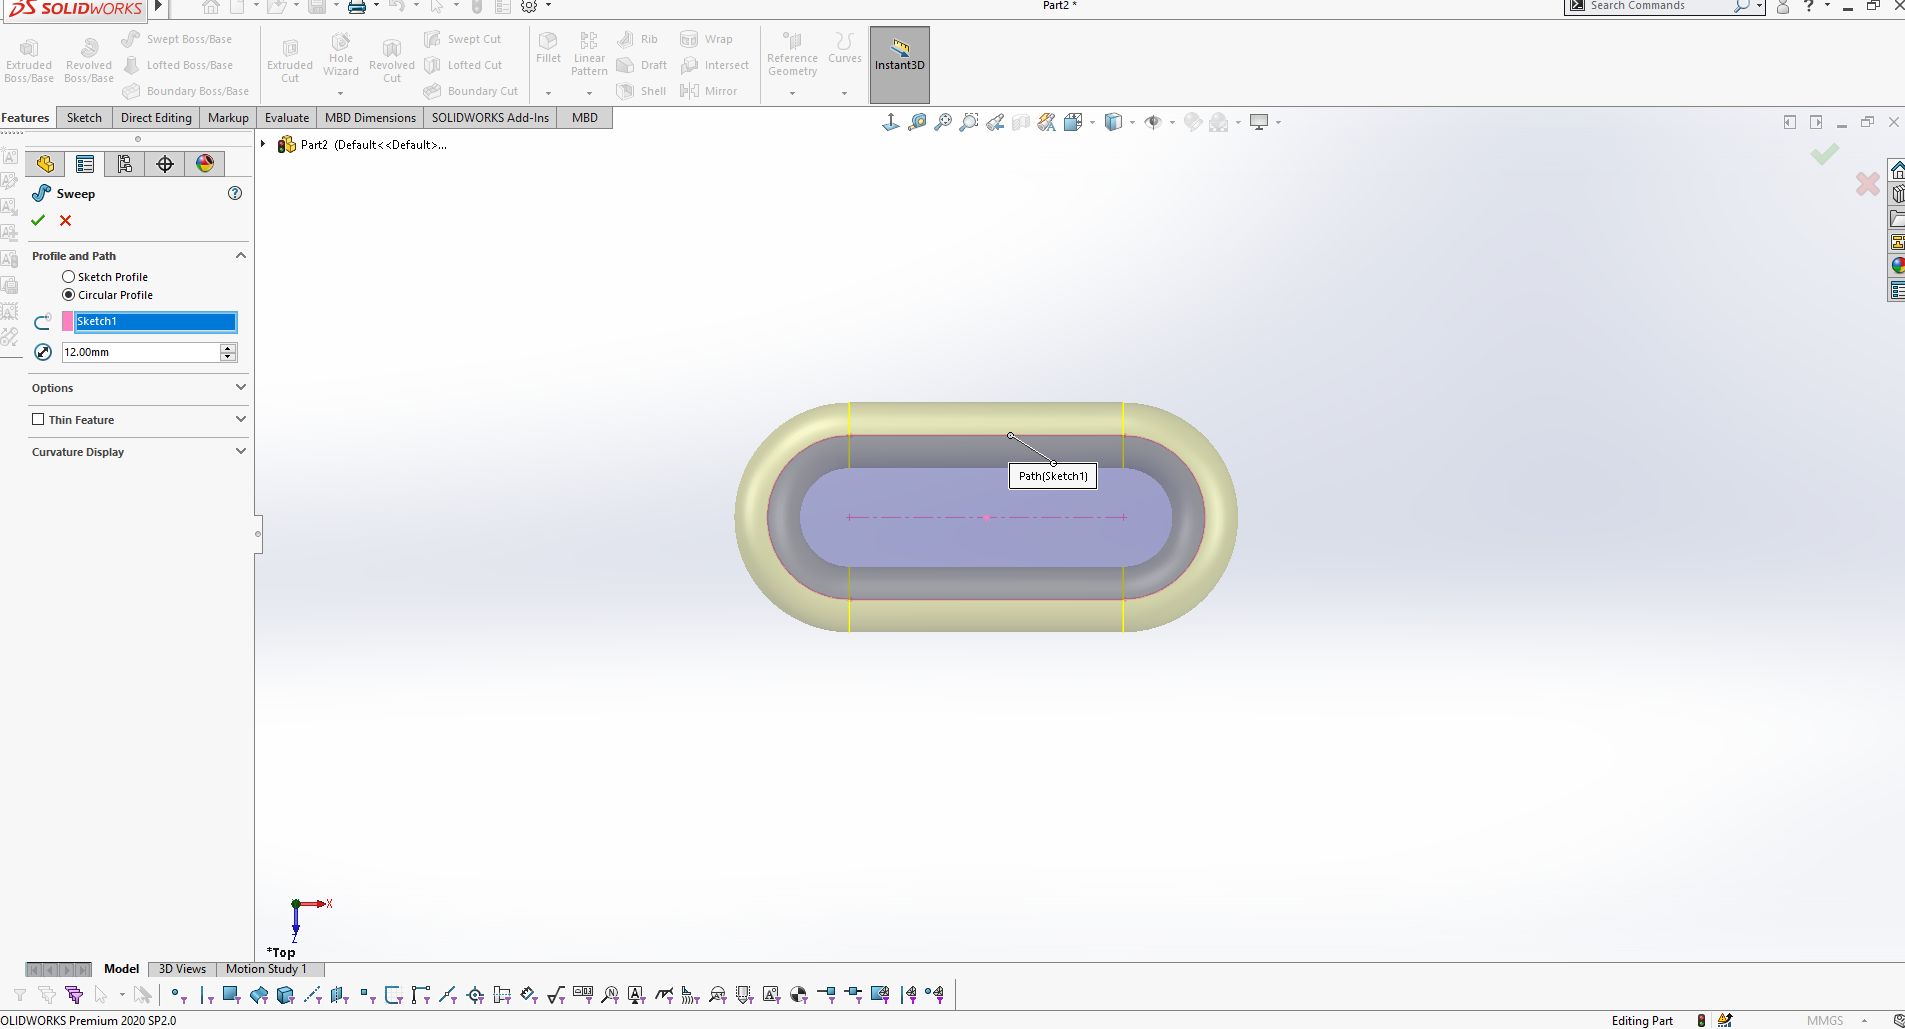Click the Shell button
This screenshot has width=1905, height=1029.
642,91
